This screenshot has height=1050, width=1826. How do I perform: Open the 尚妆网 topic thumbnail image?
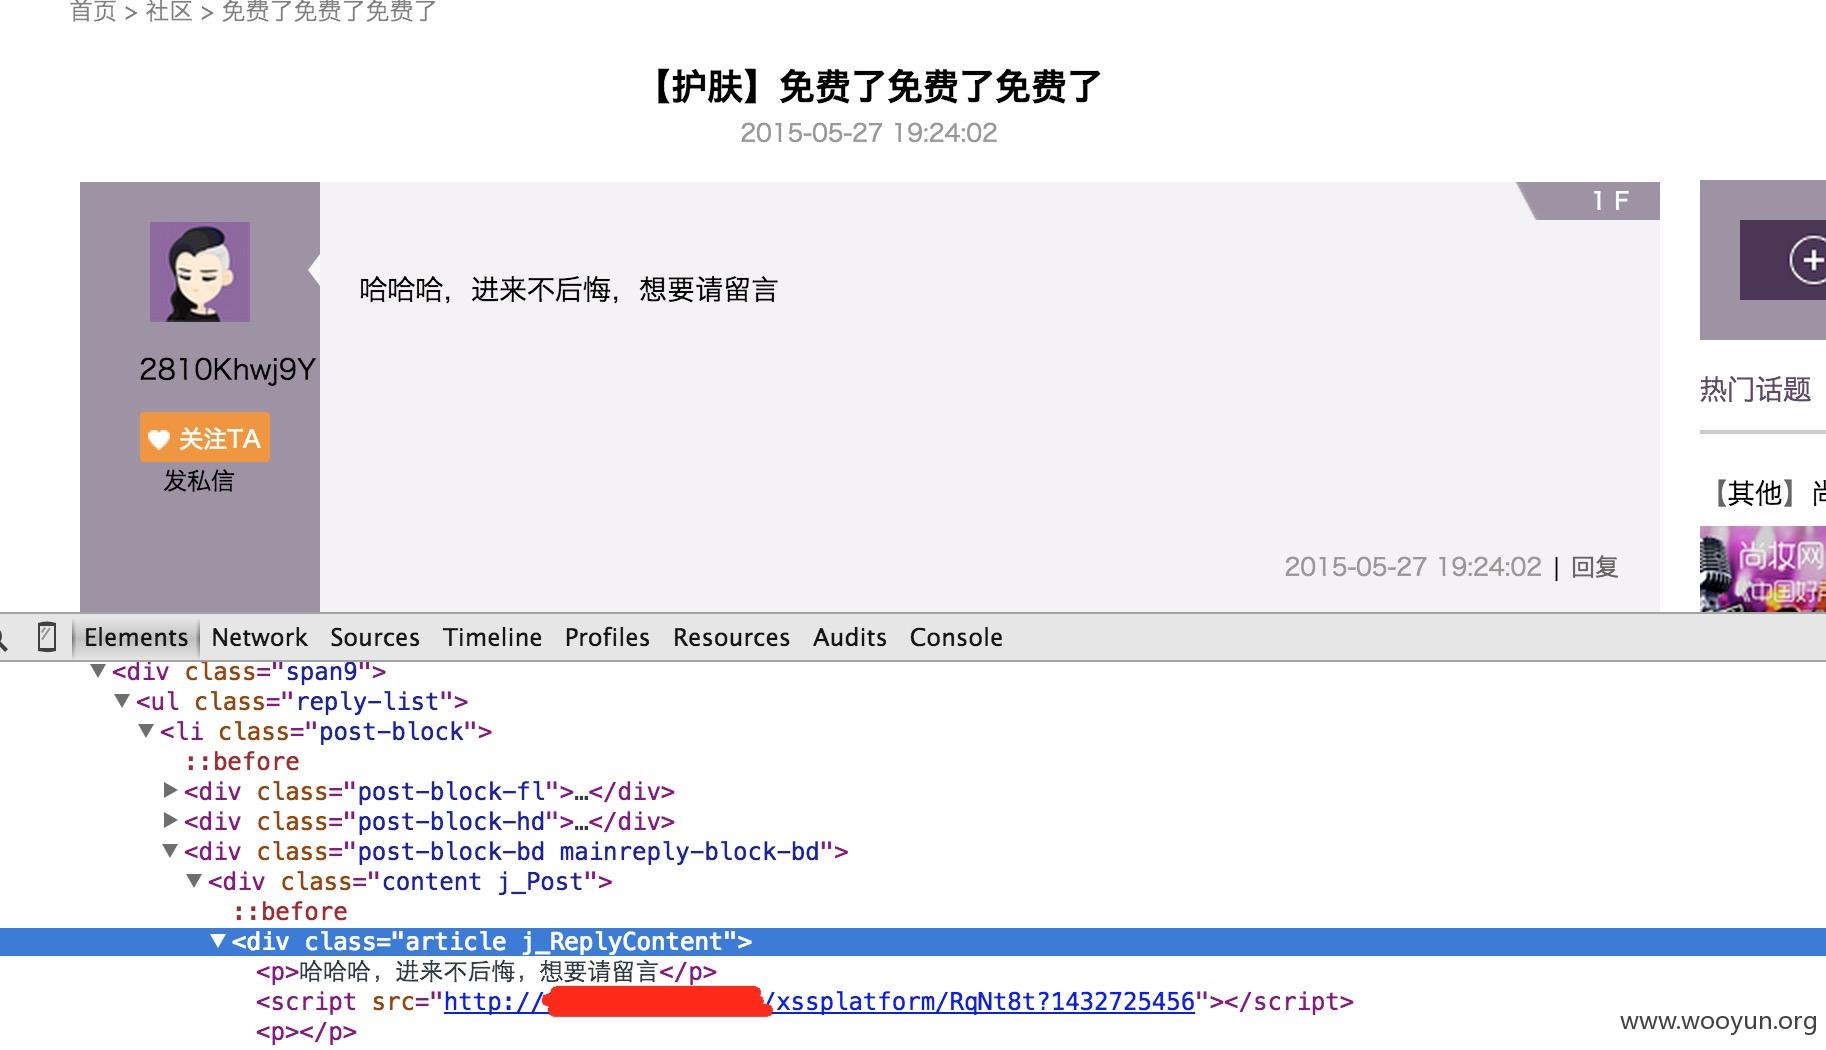(x=1763, y=569)
